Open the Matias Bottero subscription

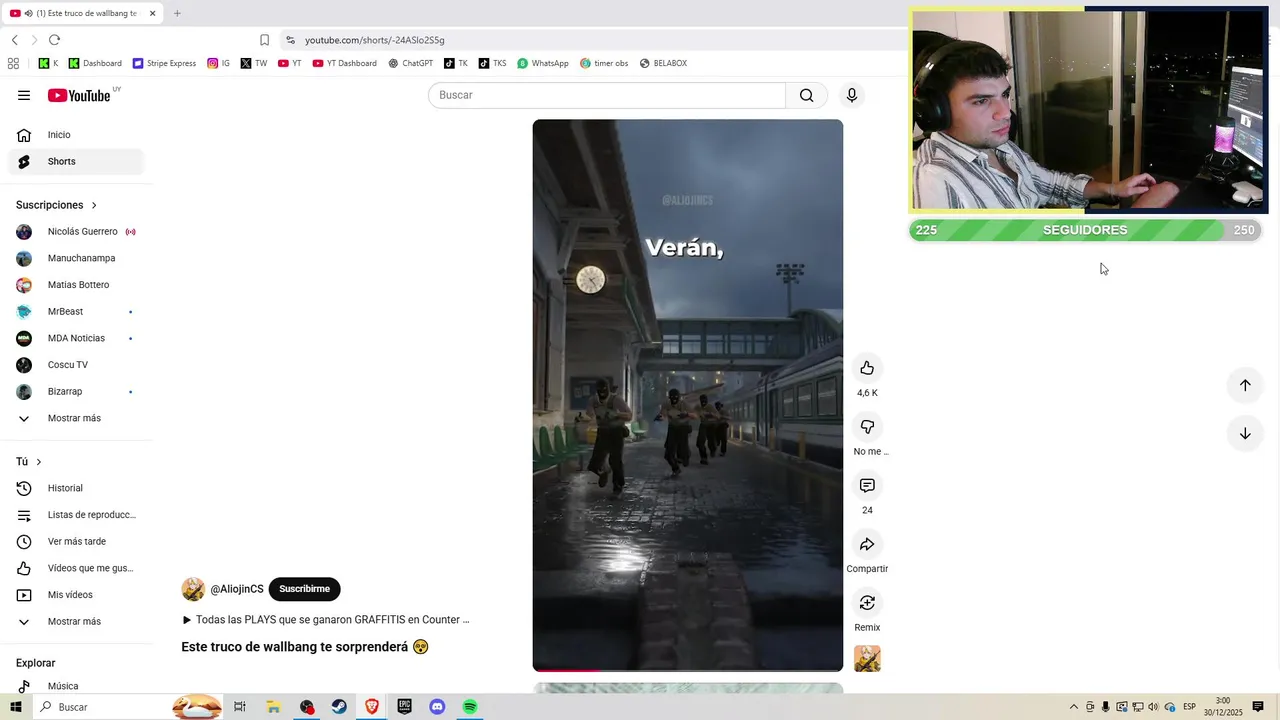click(x=76, y=285)
